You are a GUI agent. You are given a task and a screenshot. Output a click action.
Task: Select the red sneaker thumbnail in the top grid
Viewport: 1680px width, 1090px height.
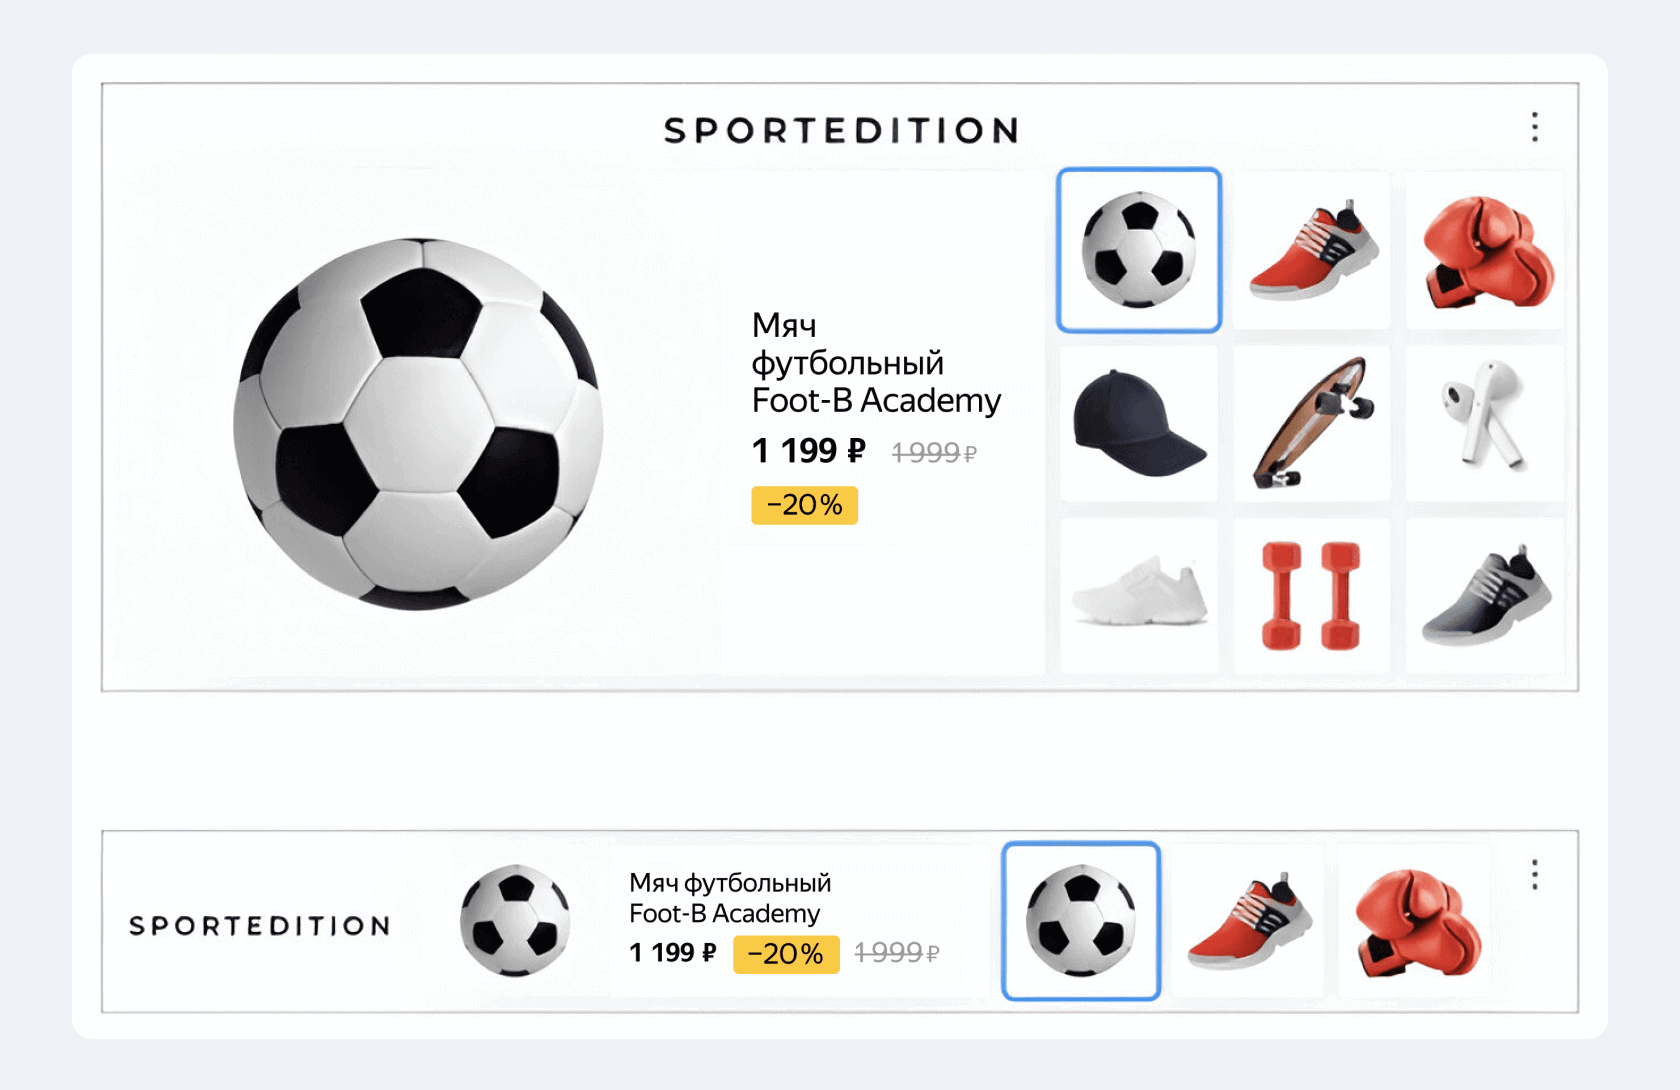(1312, 250)
